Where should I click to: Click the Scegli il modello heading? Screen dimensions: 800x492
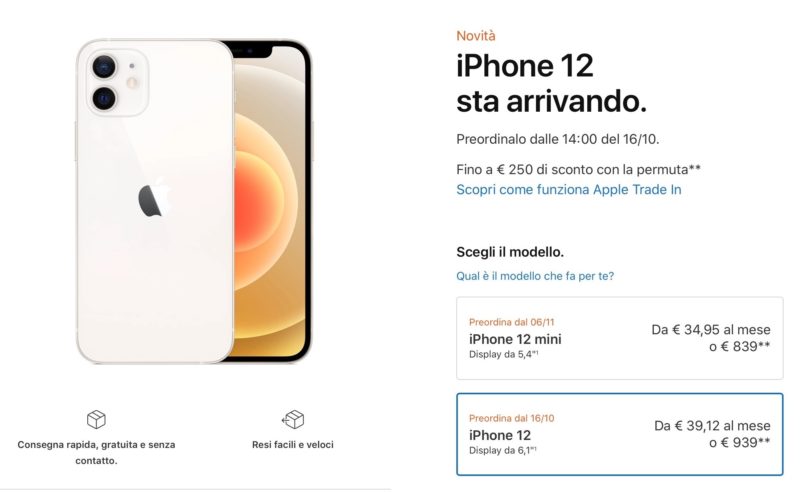coord(510,252)
